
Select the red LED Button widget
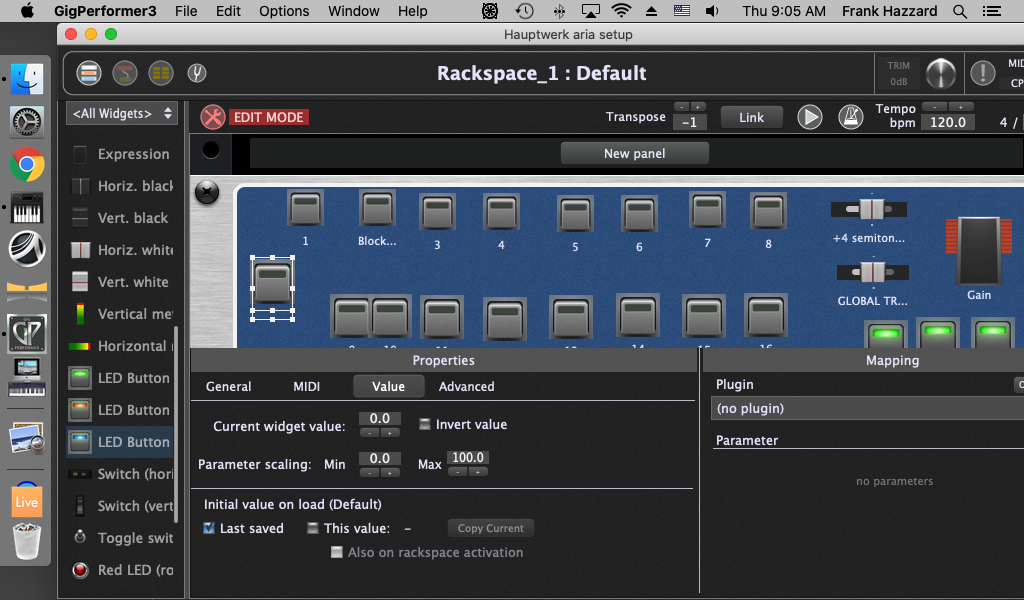tap(121, 410)
